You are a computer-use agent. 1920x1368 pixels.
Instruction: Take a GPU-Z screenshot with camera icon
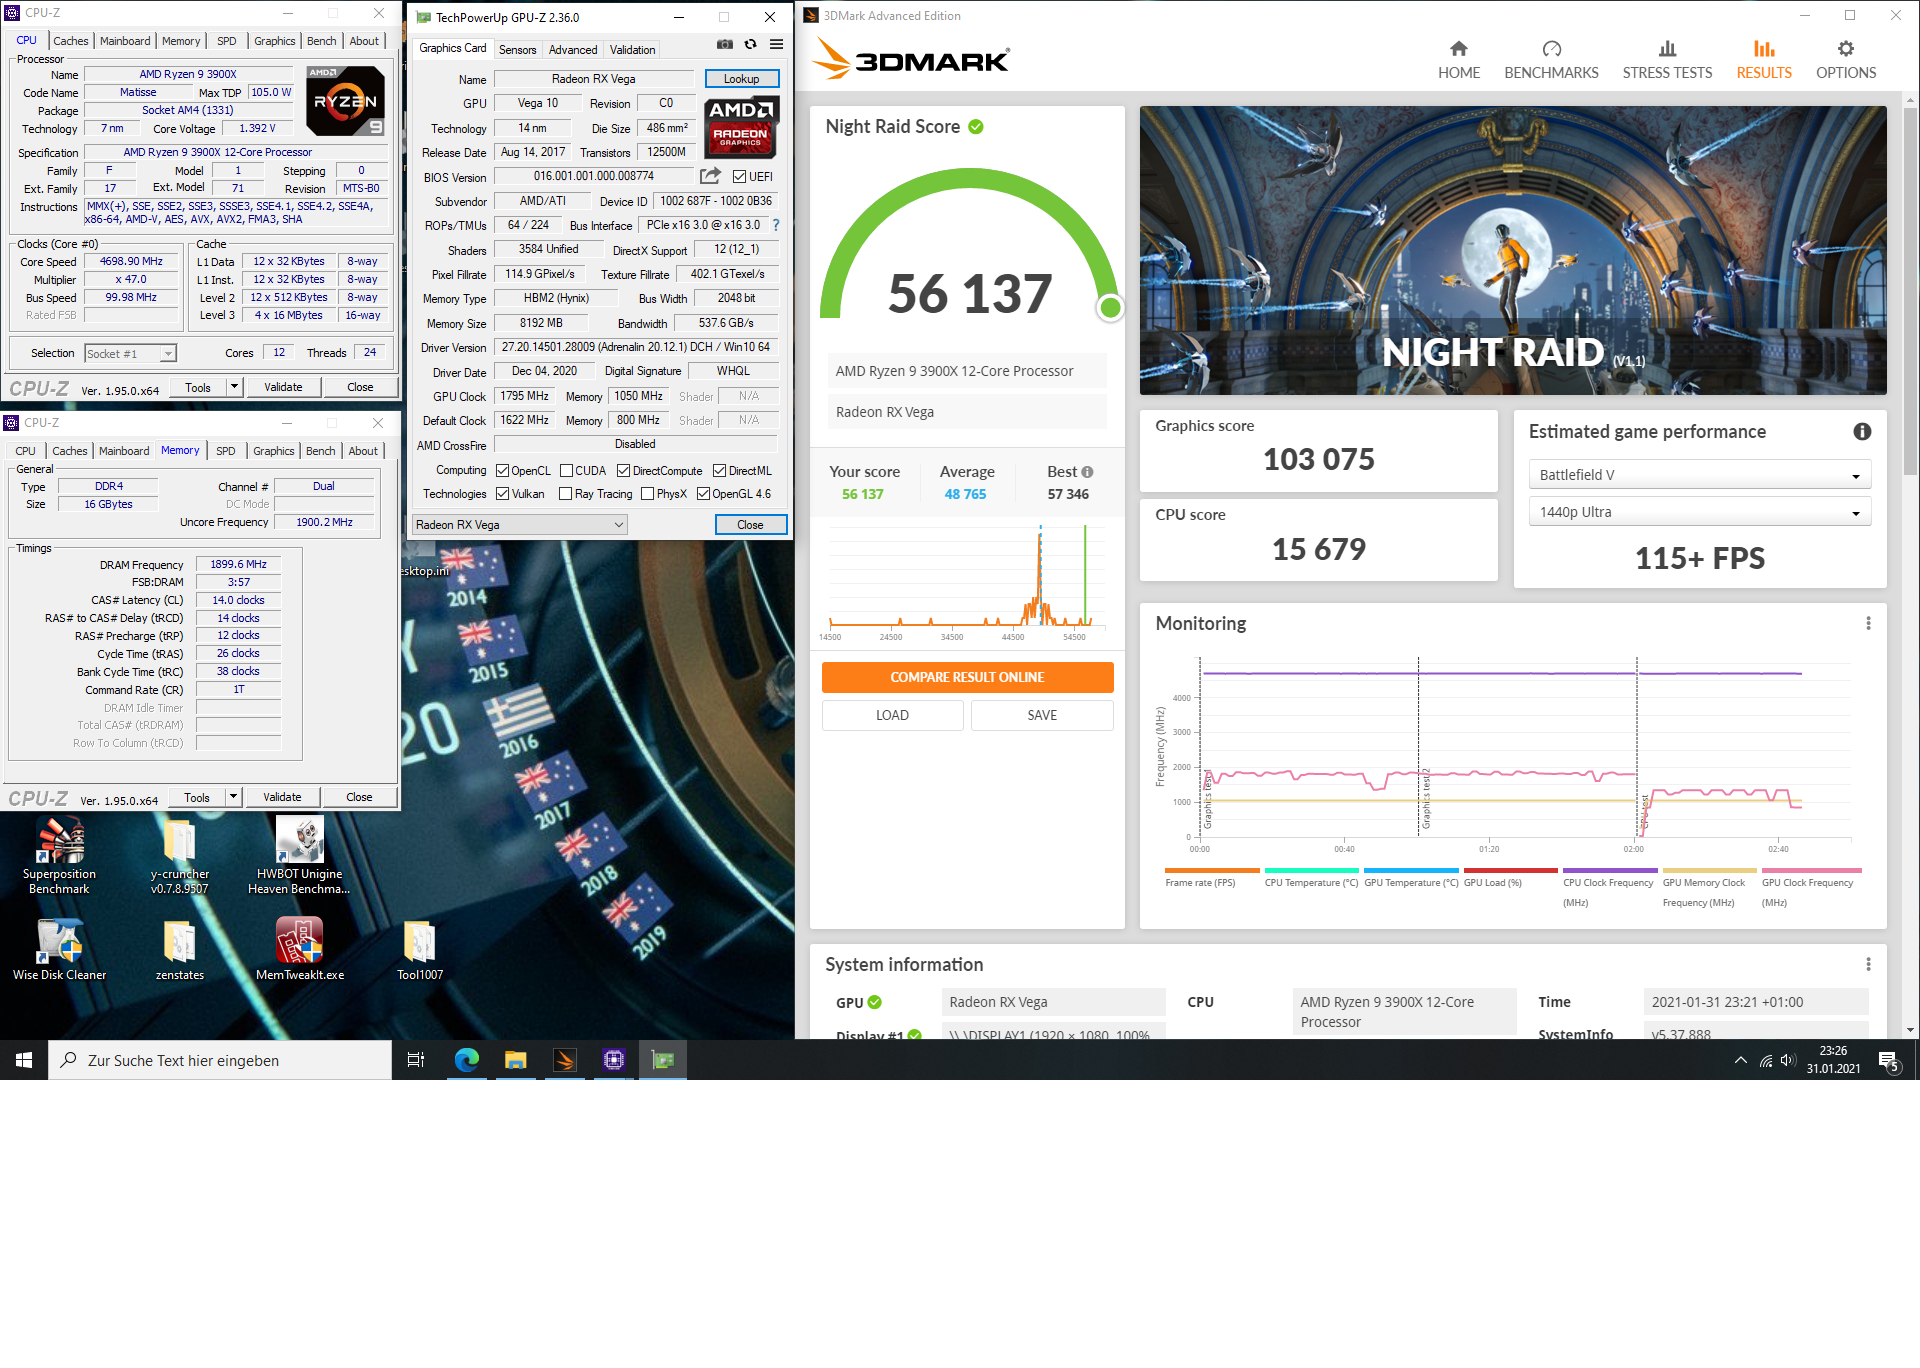pyautogui.click(x=725, y=44)
